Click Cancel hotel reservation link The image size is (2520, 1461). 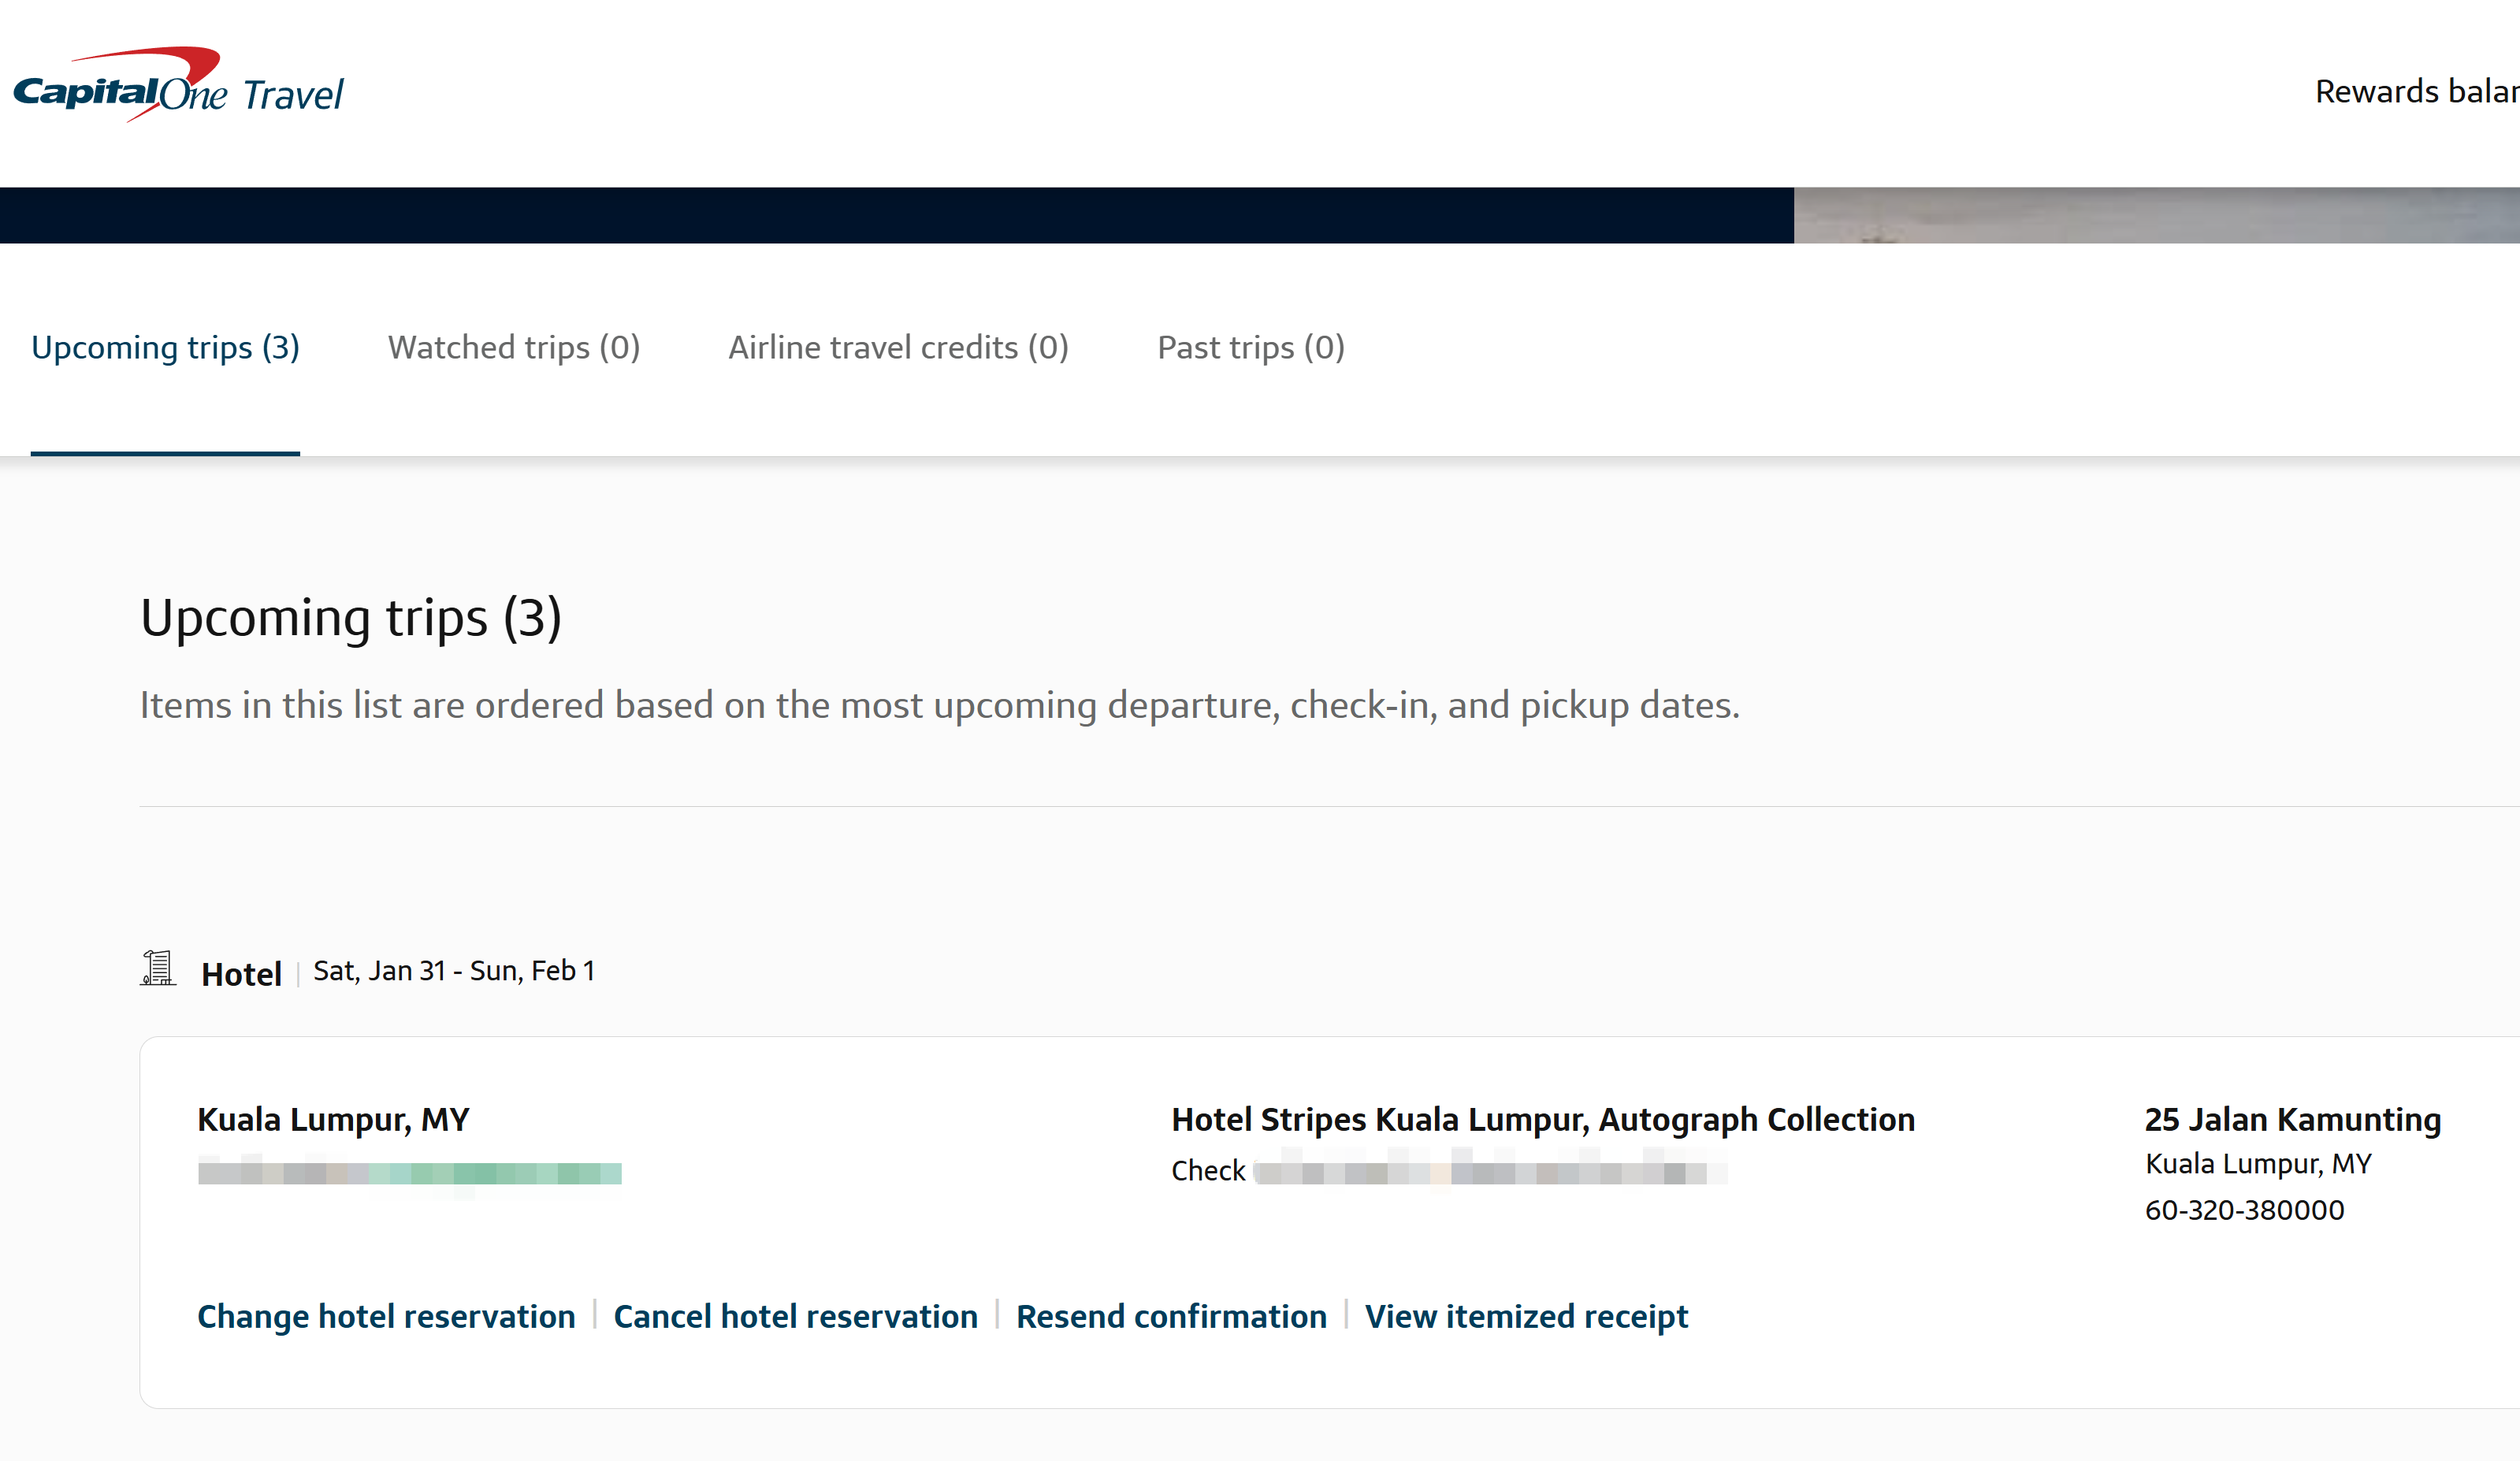(795, 1316)
